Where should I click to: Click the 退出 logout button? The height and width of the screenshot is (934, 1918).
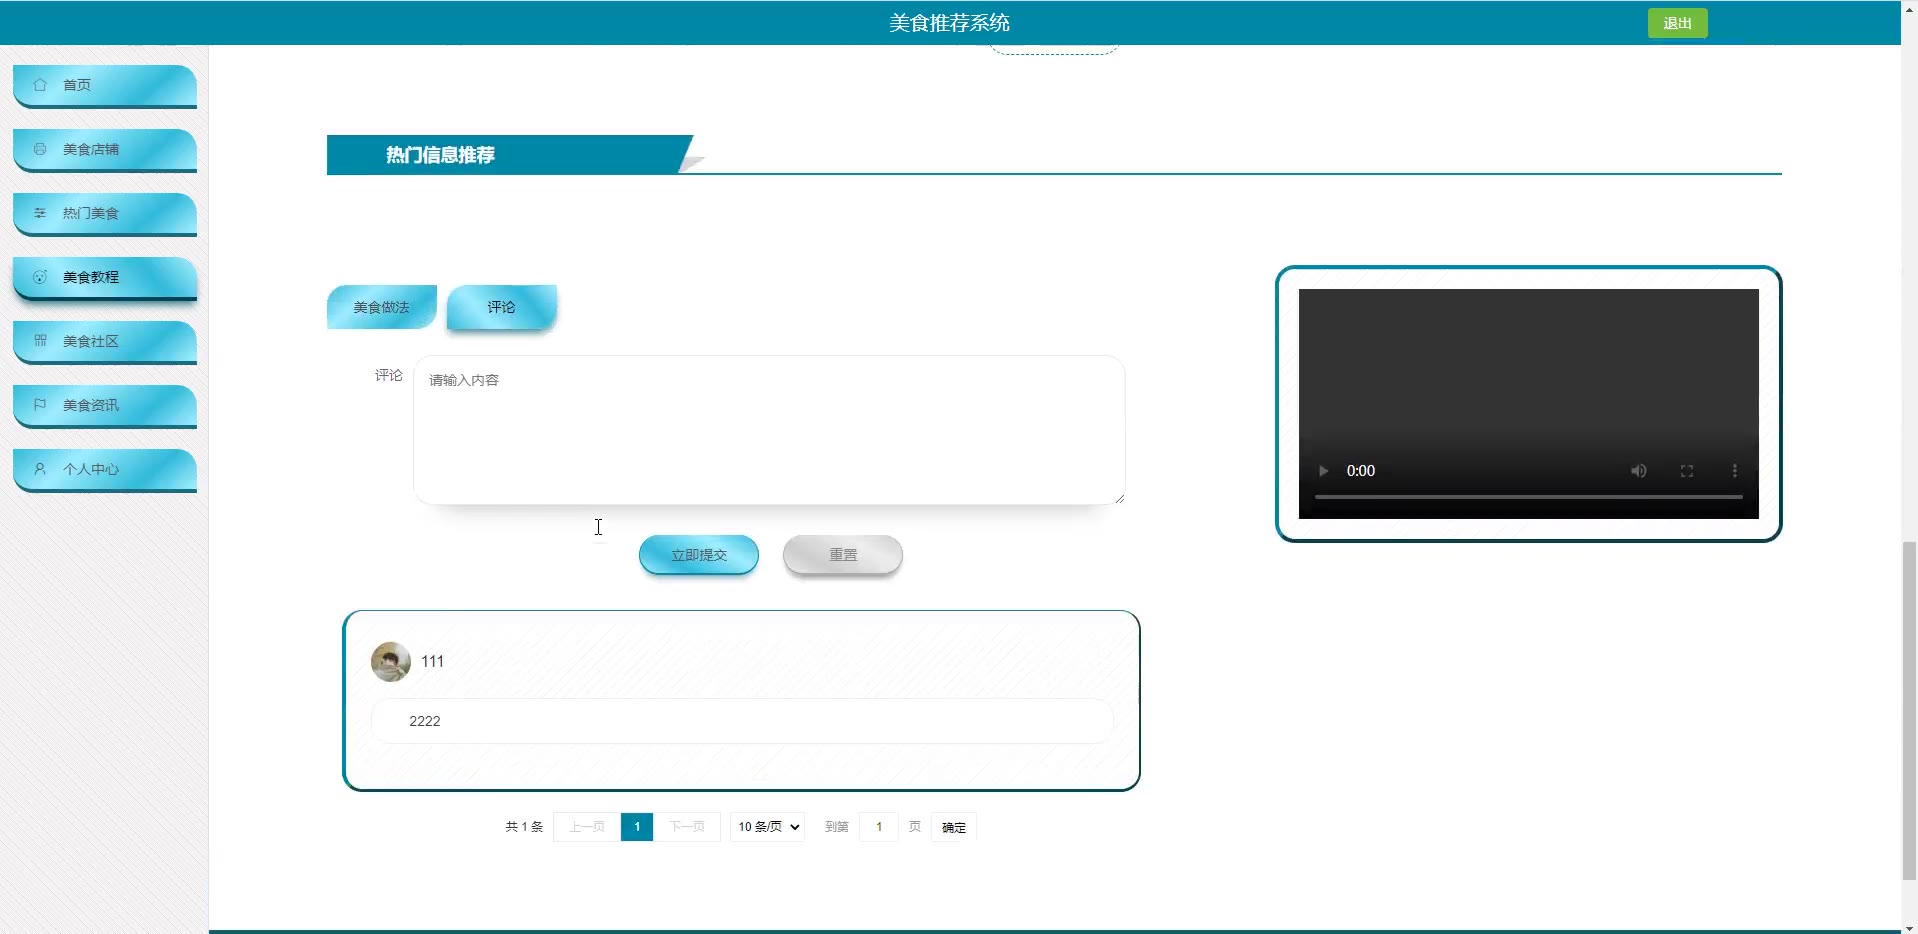(x=1678, y=23)
